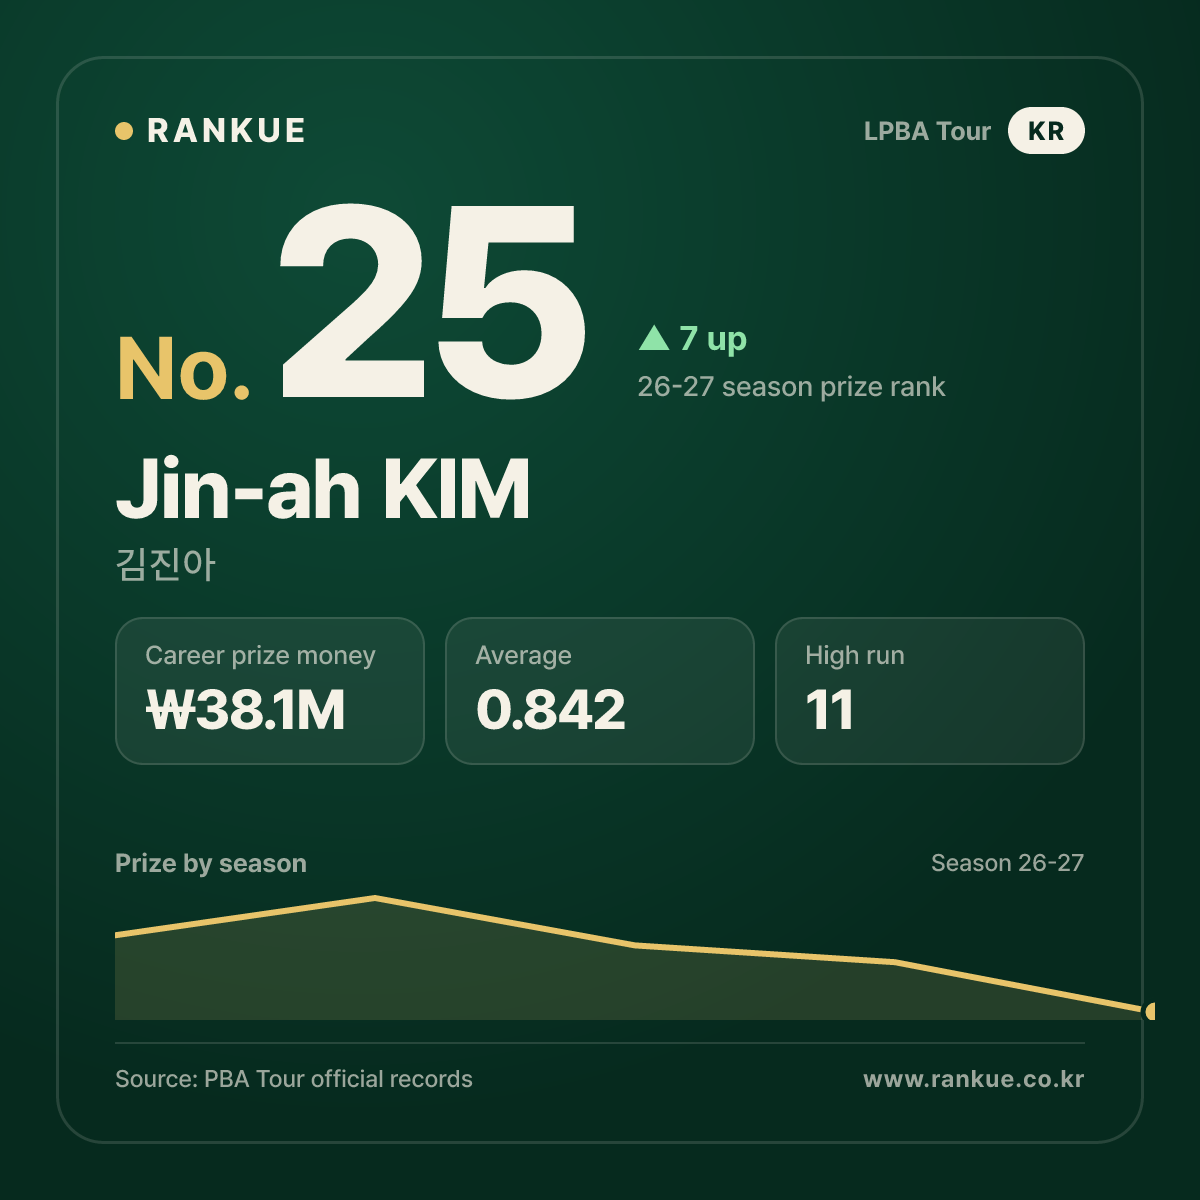Click the large rank number 25
This screenshot has width=1200, height=1200.
coord(432,302)
